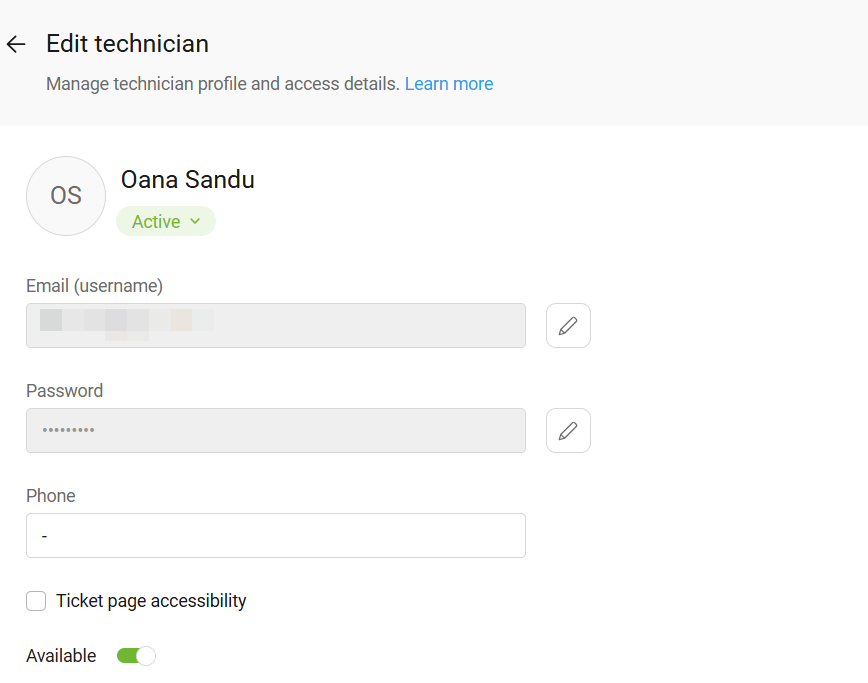868x683 pixels.
Task: Click the pencil icon beside the password field
Action: click(568, 431)
